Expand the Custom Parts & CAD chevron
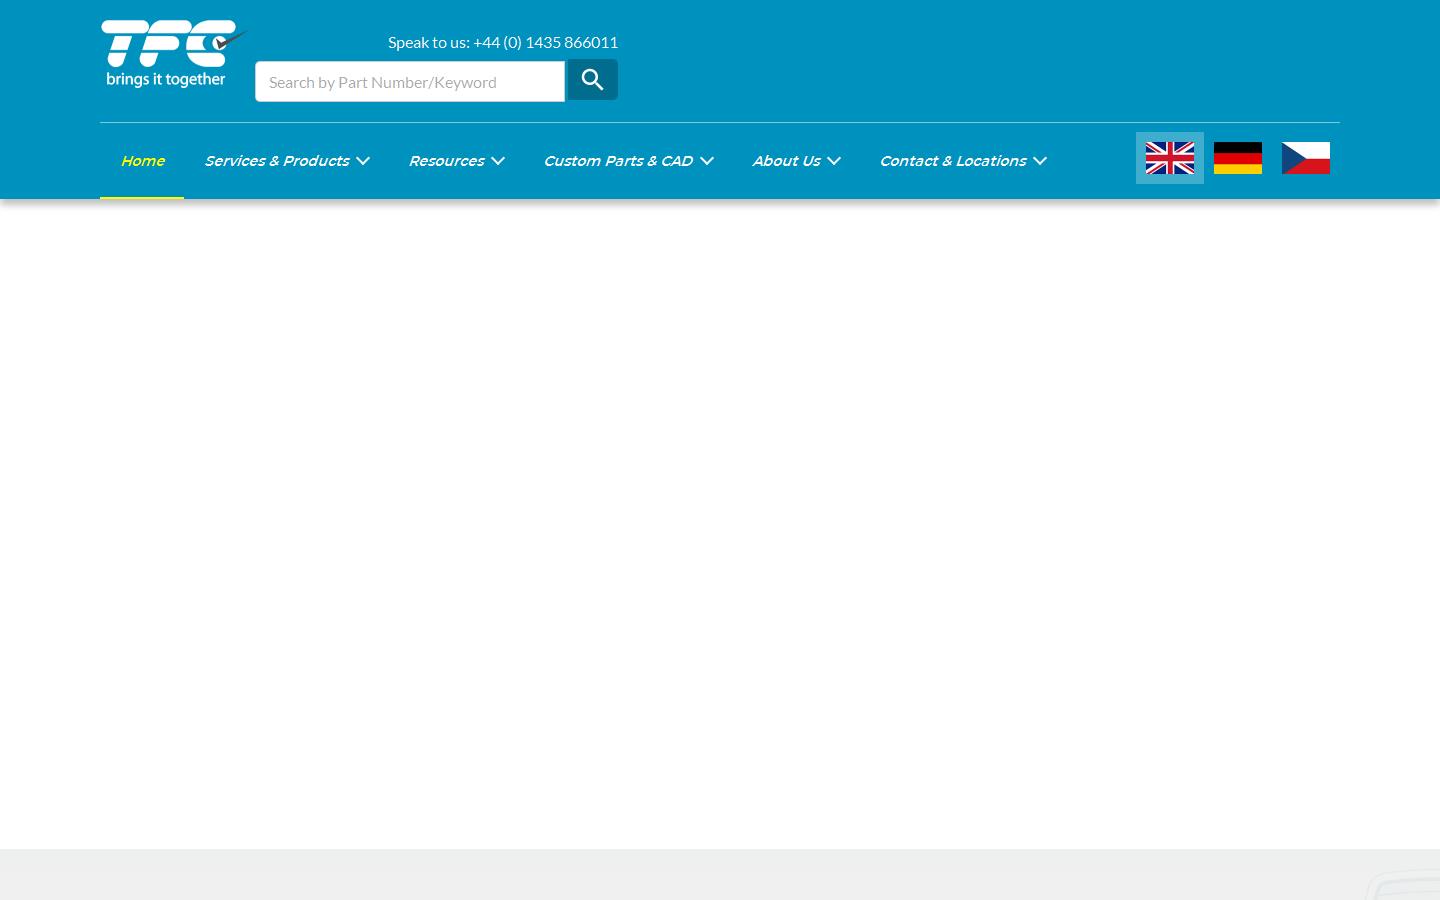1440x900 pixels. (707, 161)
